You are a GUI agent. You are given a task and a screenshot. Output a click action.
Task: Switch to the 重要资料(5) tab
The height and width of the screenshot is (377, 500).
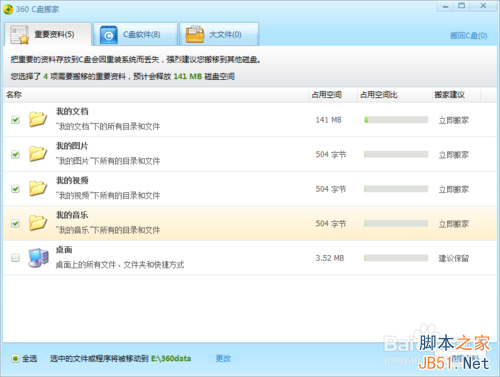pyautogui.click(x=48, y=34)
